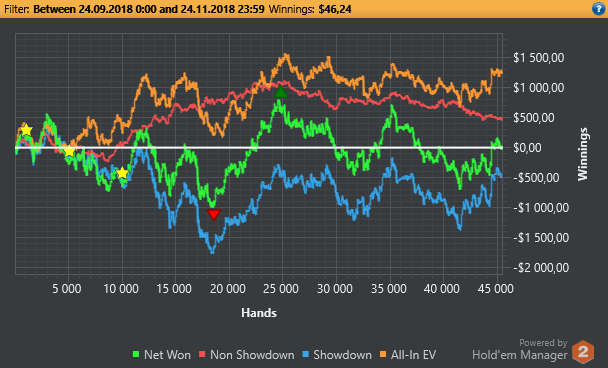The image size is (608, 368).
Task: Open the help question mark icon
Action: click(x=598, y=9)
